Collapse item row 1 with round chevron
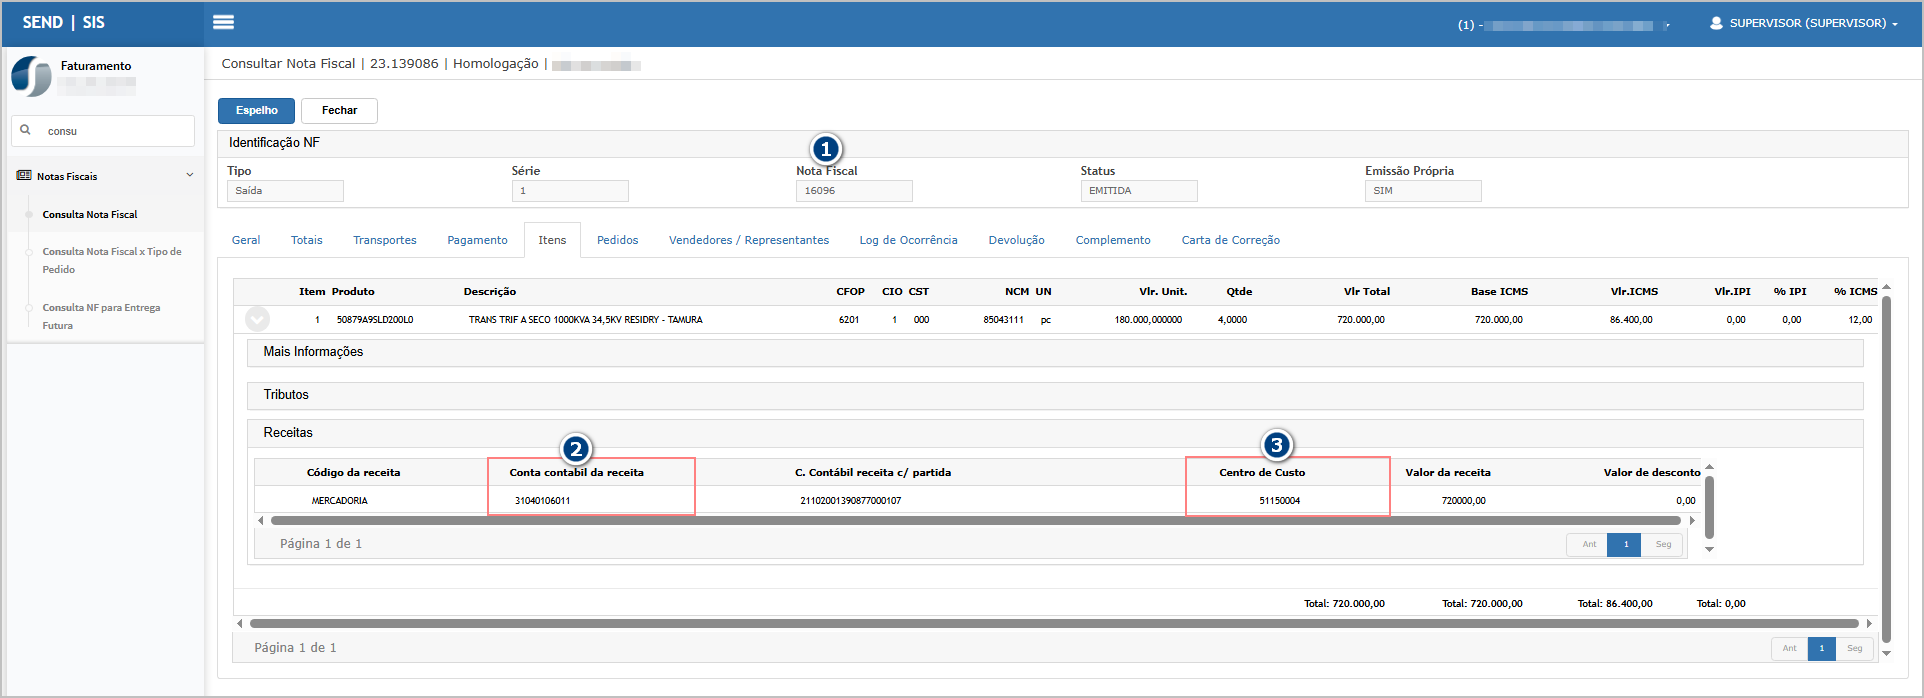1924x698 pixels. 257,319
